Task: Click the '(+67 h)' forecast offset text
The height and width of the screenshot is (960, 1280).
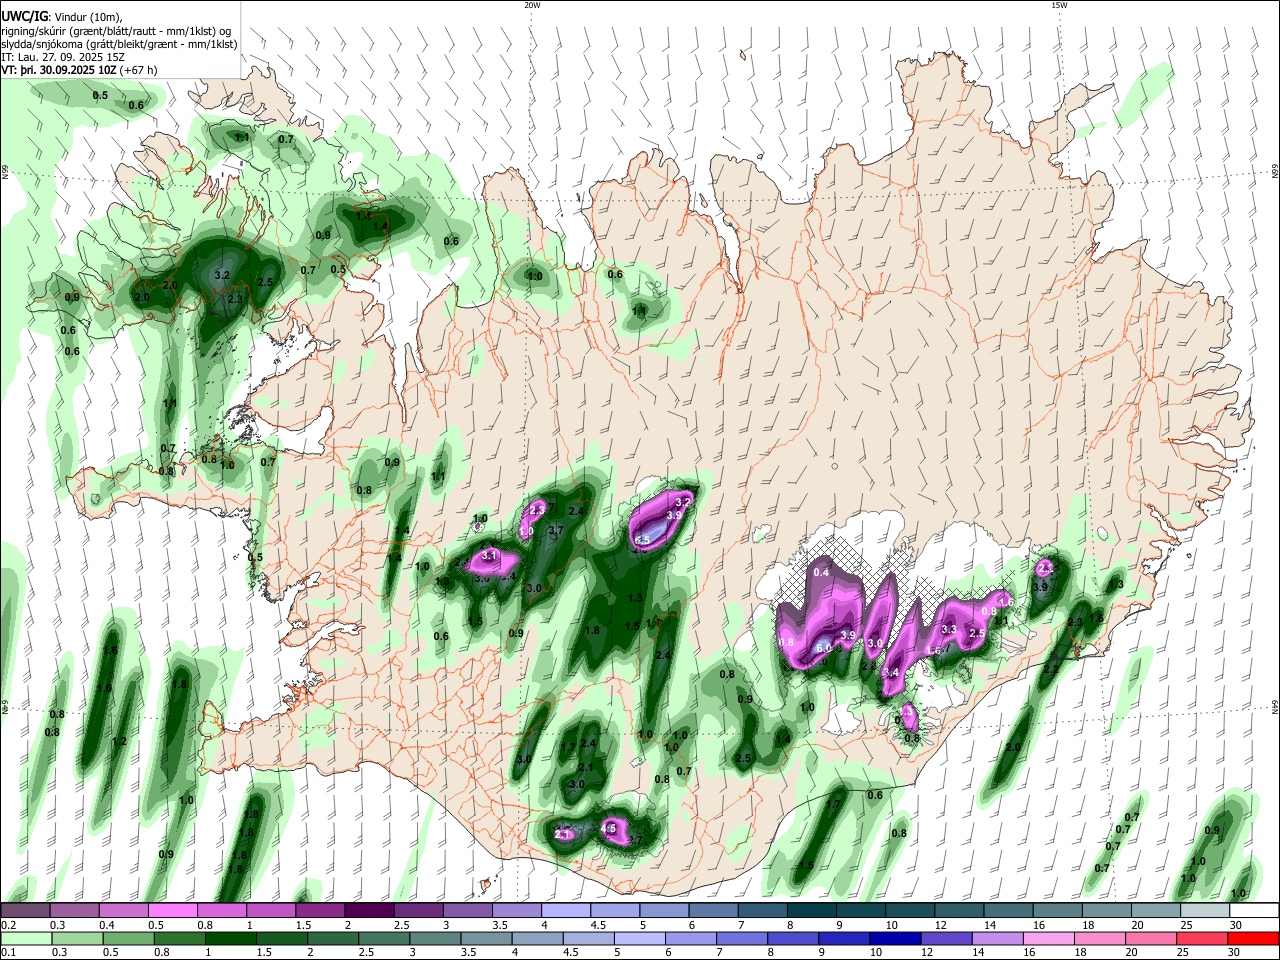Action: pyautogui.click(x=137, y=71)
